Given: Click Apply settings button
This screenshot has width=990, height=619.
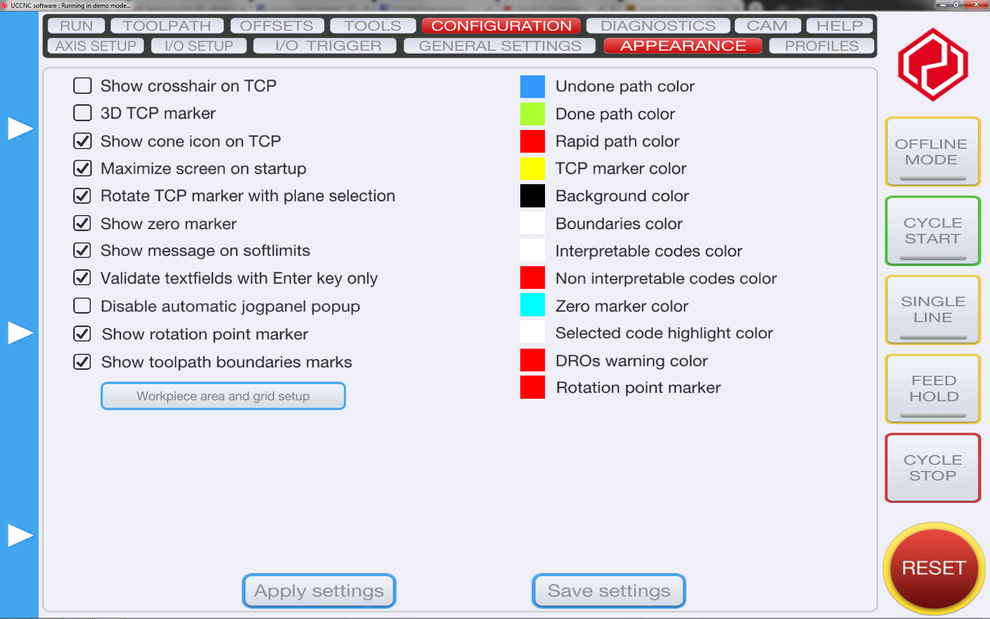Looking at the screenshot, I should pyautogui.click(x=319, y=591).
